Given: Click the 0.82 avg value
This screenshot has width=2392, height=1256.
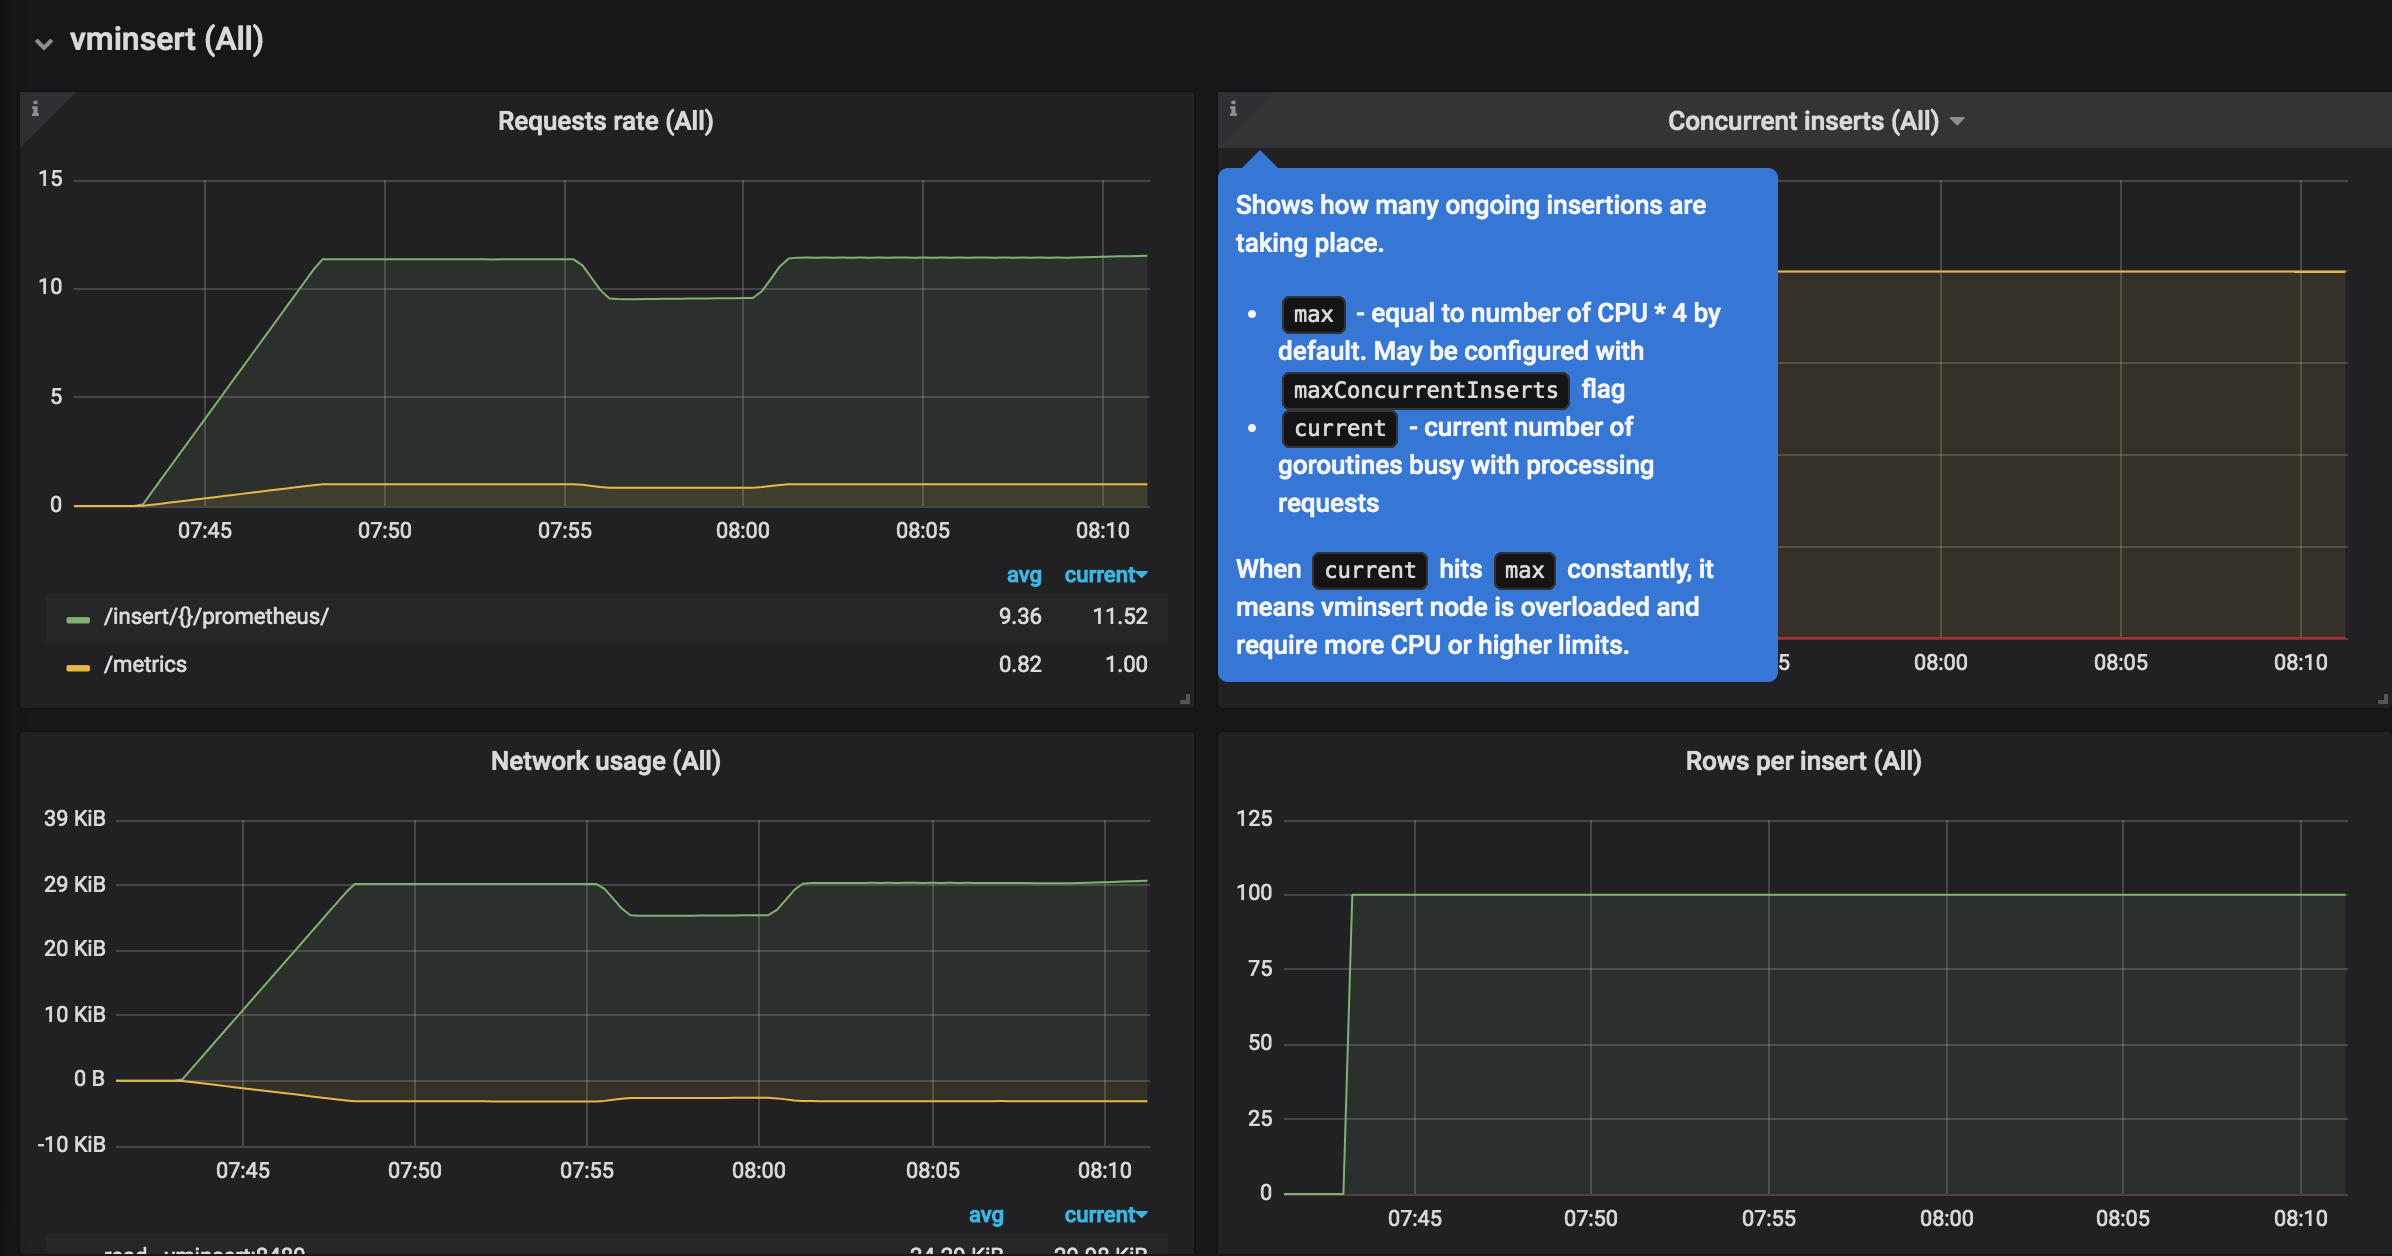Looking at the screenshot, I should pos(1020,664).
